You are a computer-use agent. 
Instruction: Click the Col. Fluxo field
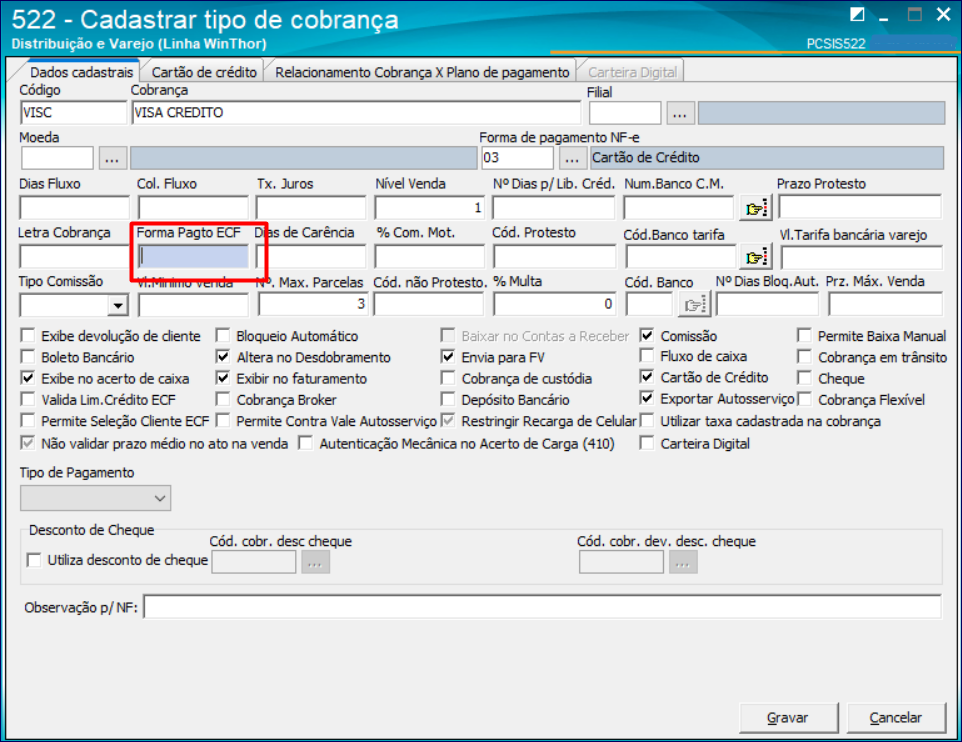pos(193,208)
